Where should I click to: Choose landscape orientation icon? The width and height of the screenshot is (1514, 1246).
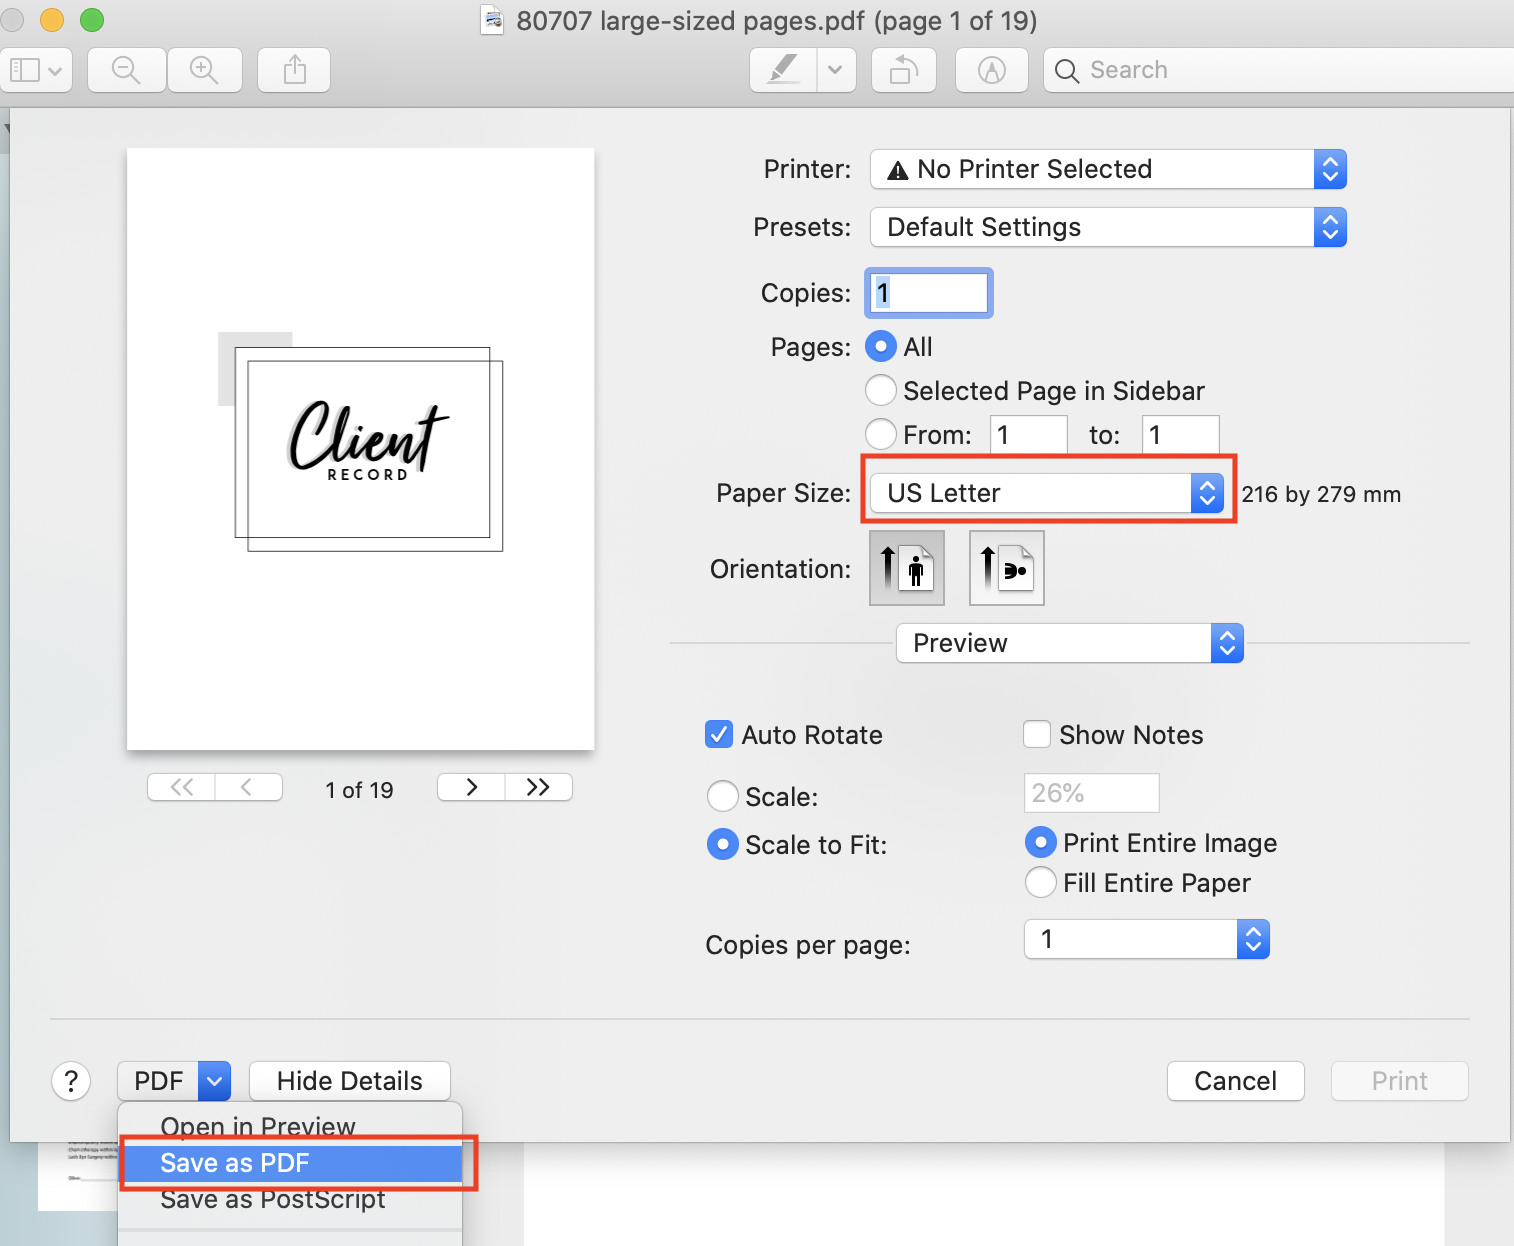tap(1006, 568)
